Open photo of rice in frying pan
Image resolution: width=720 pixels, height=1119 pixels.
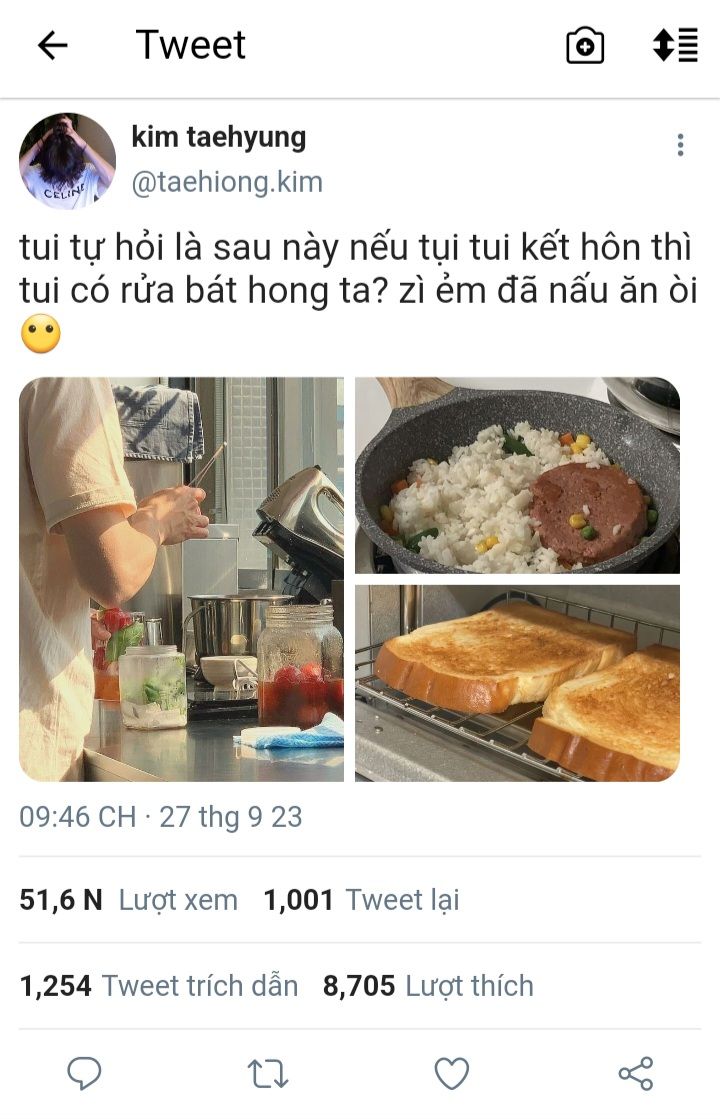[517, 475]
